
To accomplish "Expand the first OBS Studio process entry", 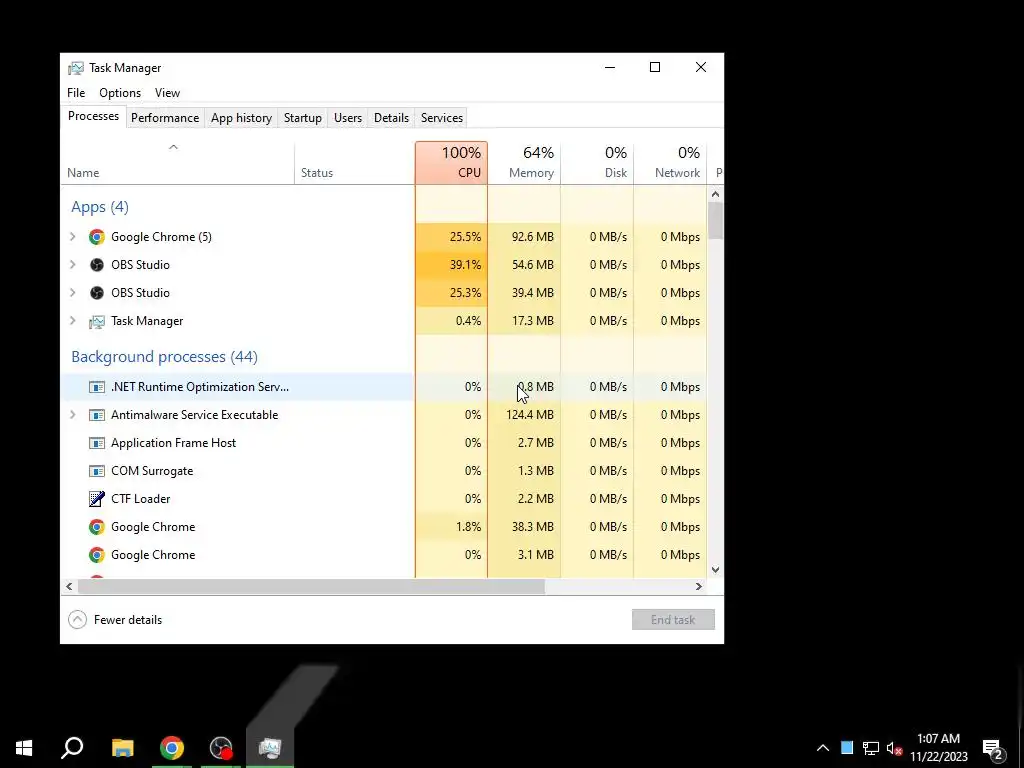I will click(x=72, y=265).
